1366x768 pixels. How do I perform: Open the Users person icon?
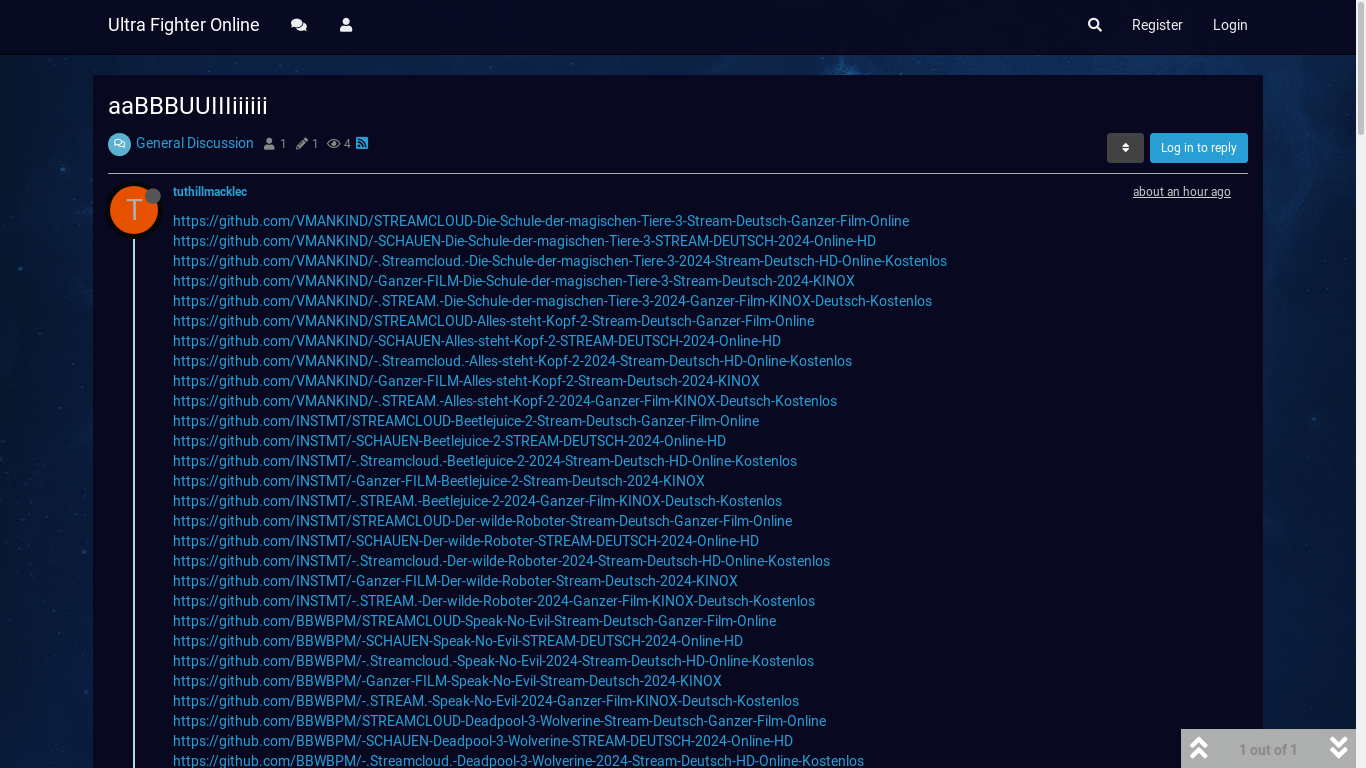point(346,25)
